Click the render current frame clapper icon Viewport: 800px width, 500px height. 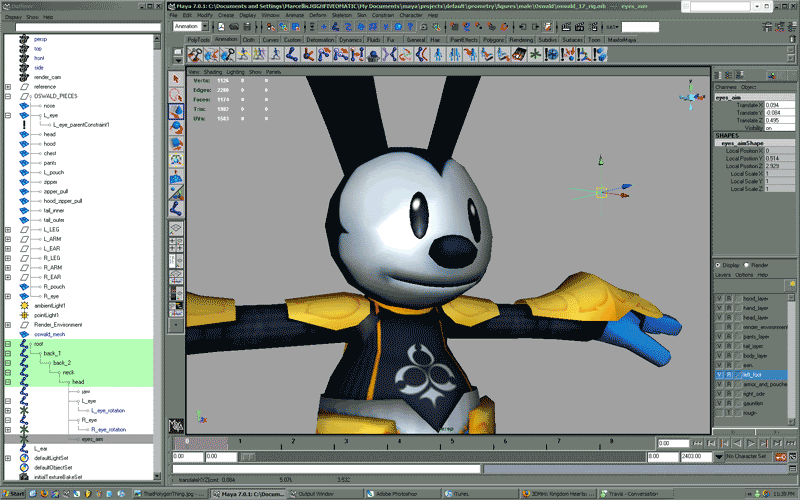click(566, 27)
